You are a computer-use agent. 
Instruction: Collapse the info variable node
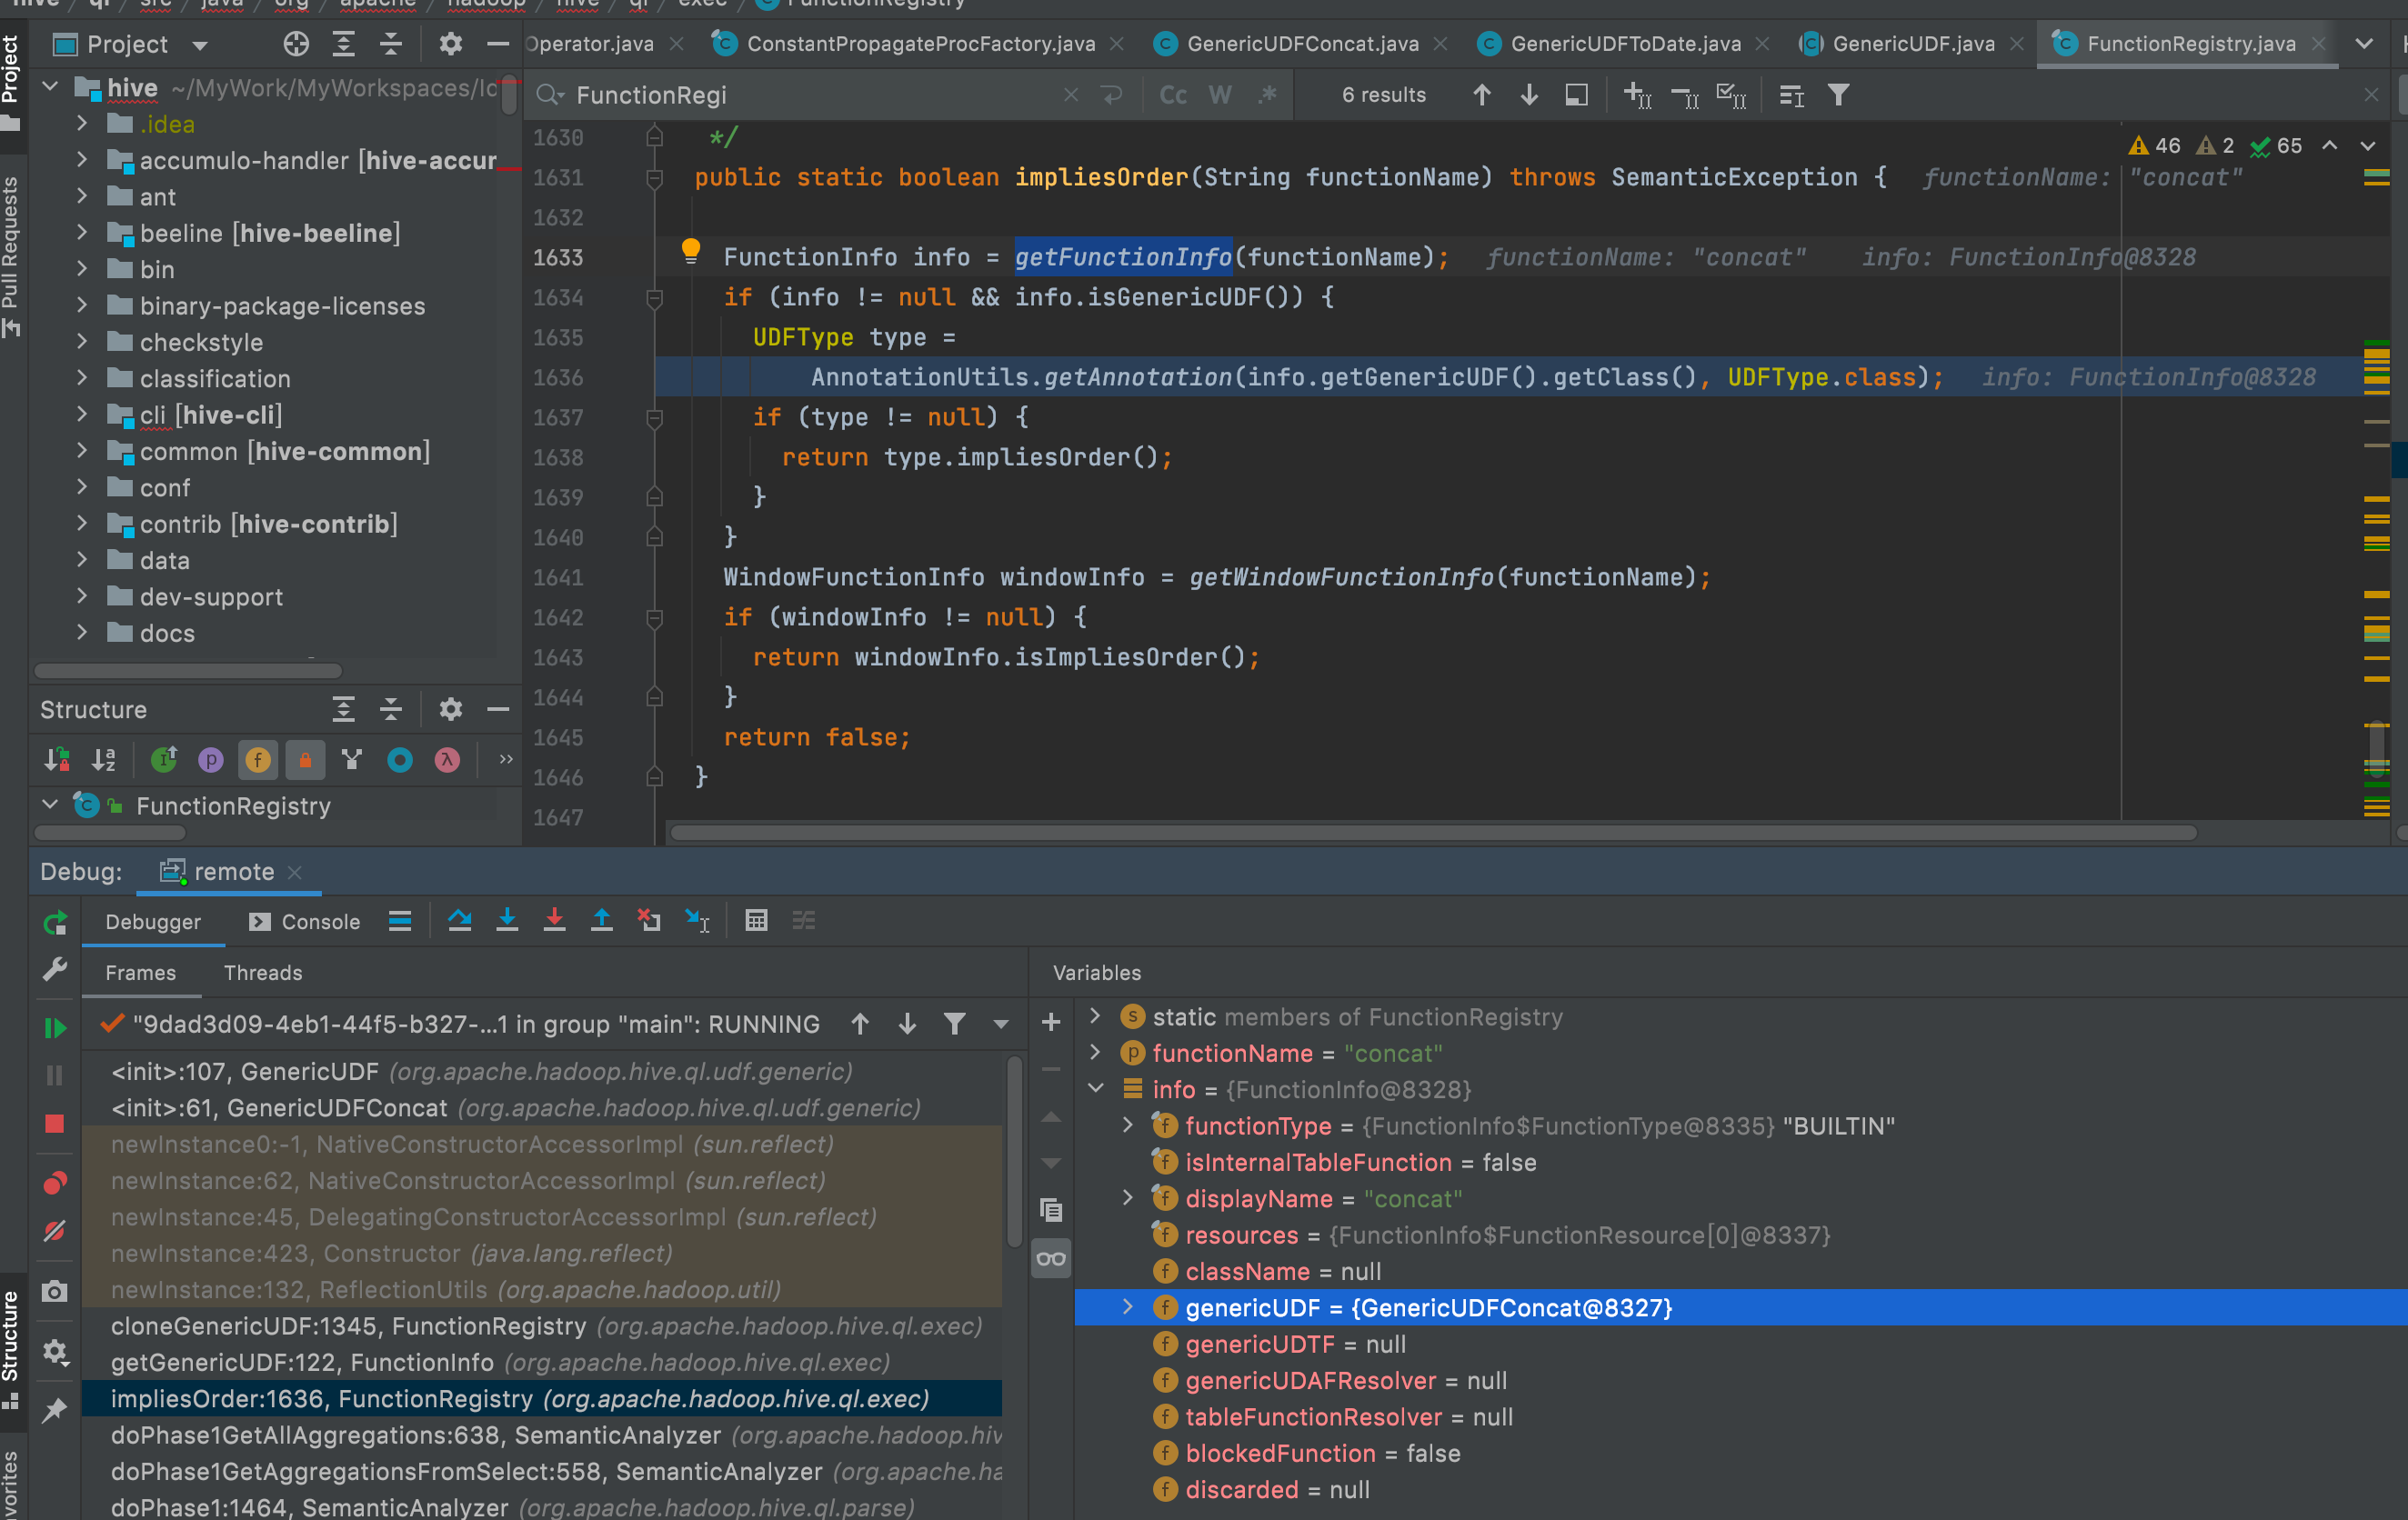pos(1096,1089)
